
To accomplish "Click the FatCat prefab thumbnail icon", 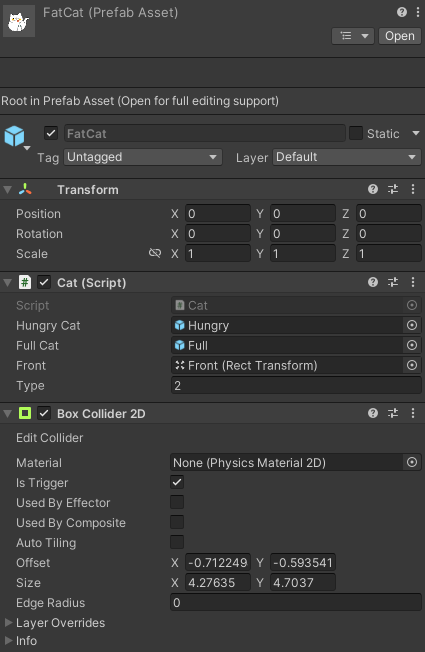I will tap(19, 21).
